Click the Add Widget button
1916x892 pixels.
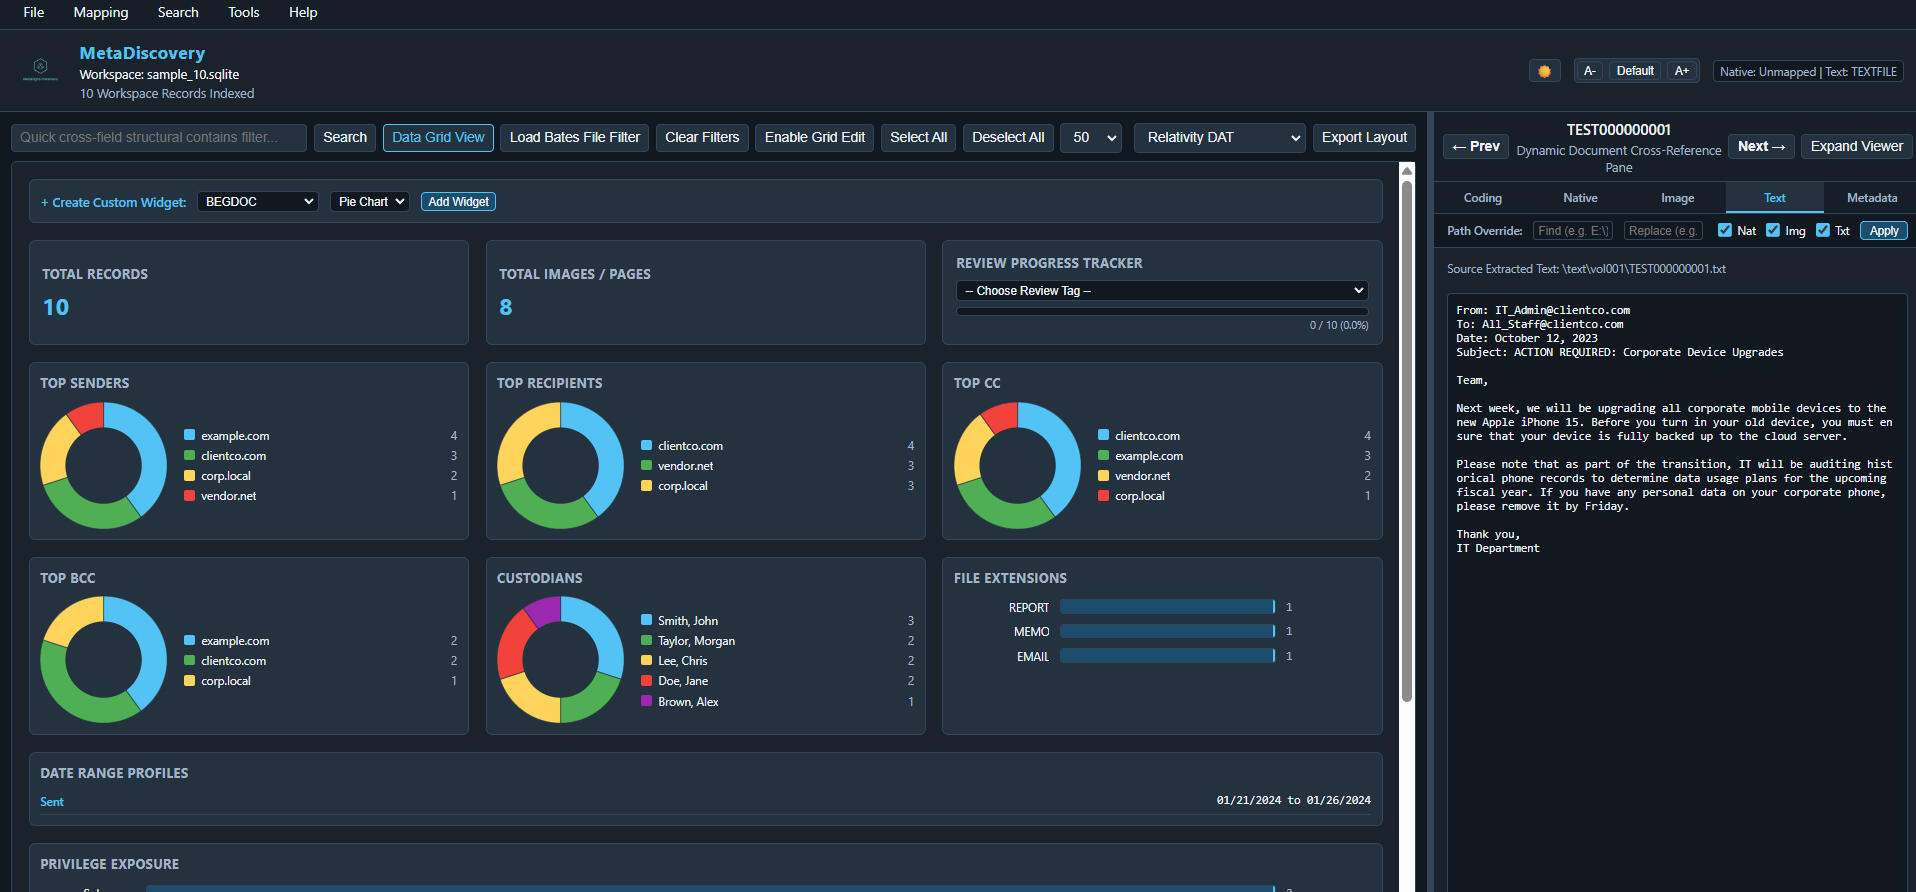coord(458,202)
